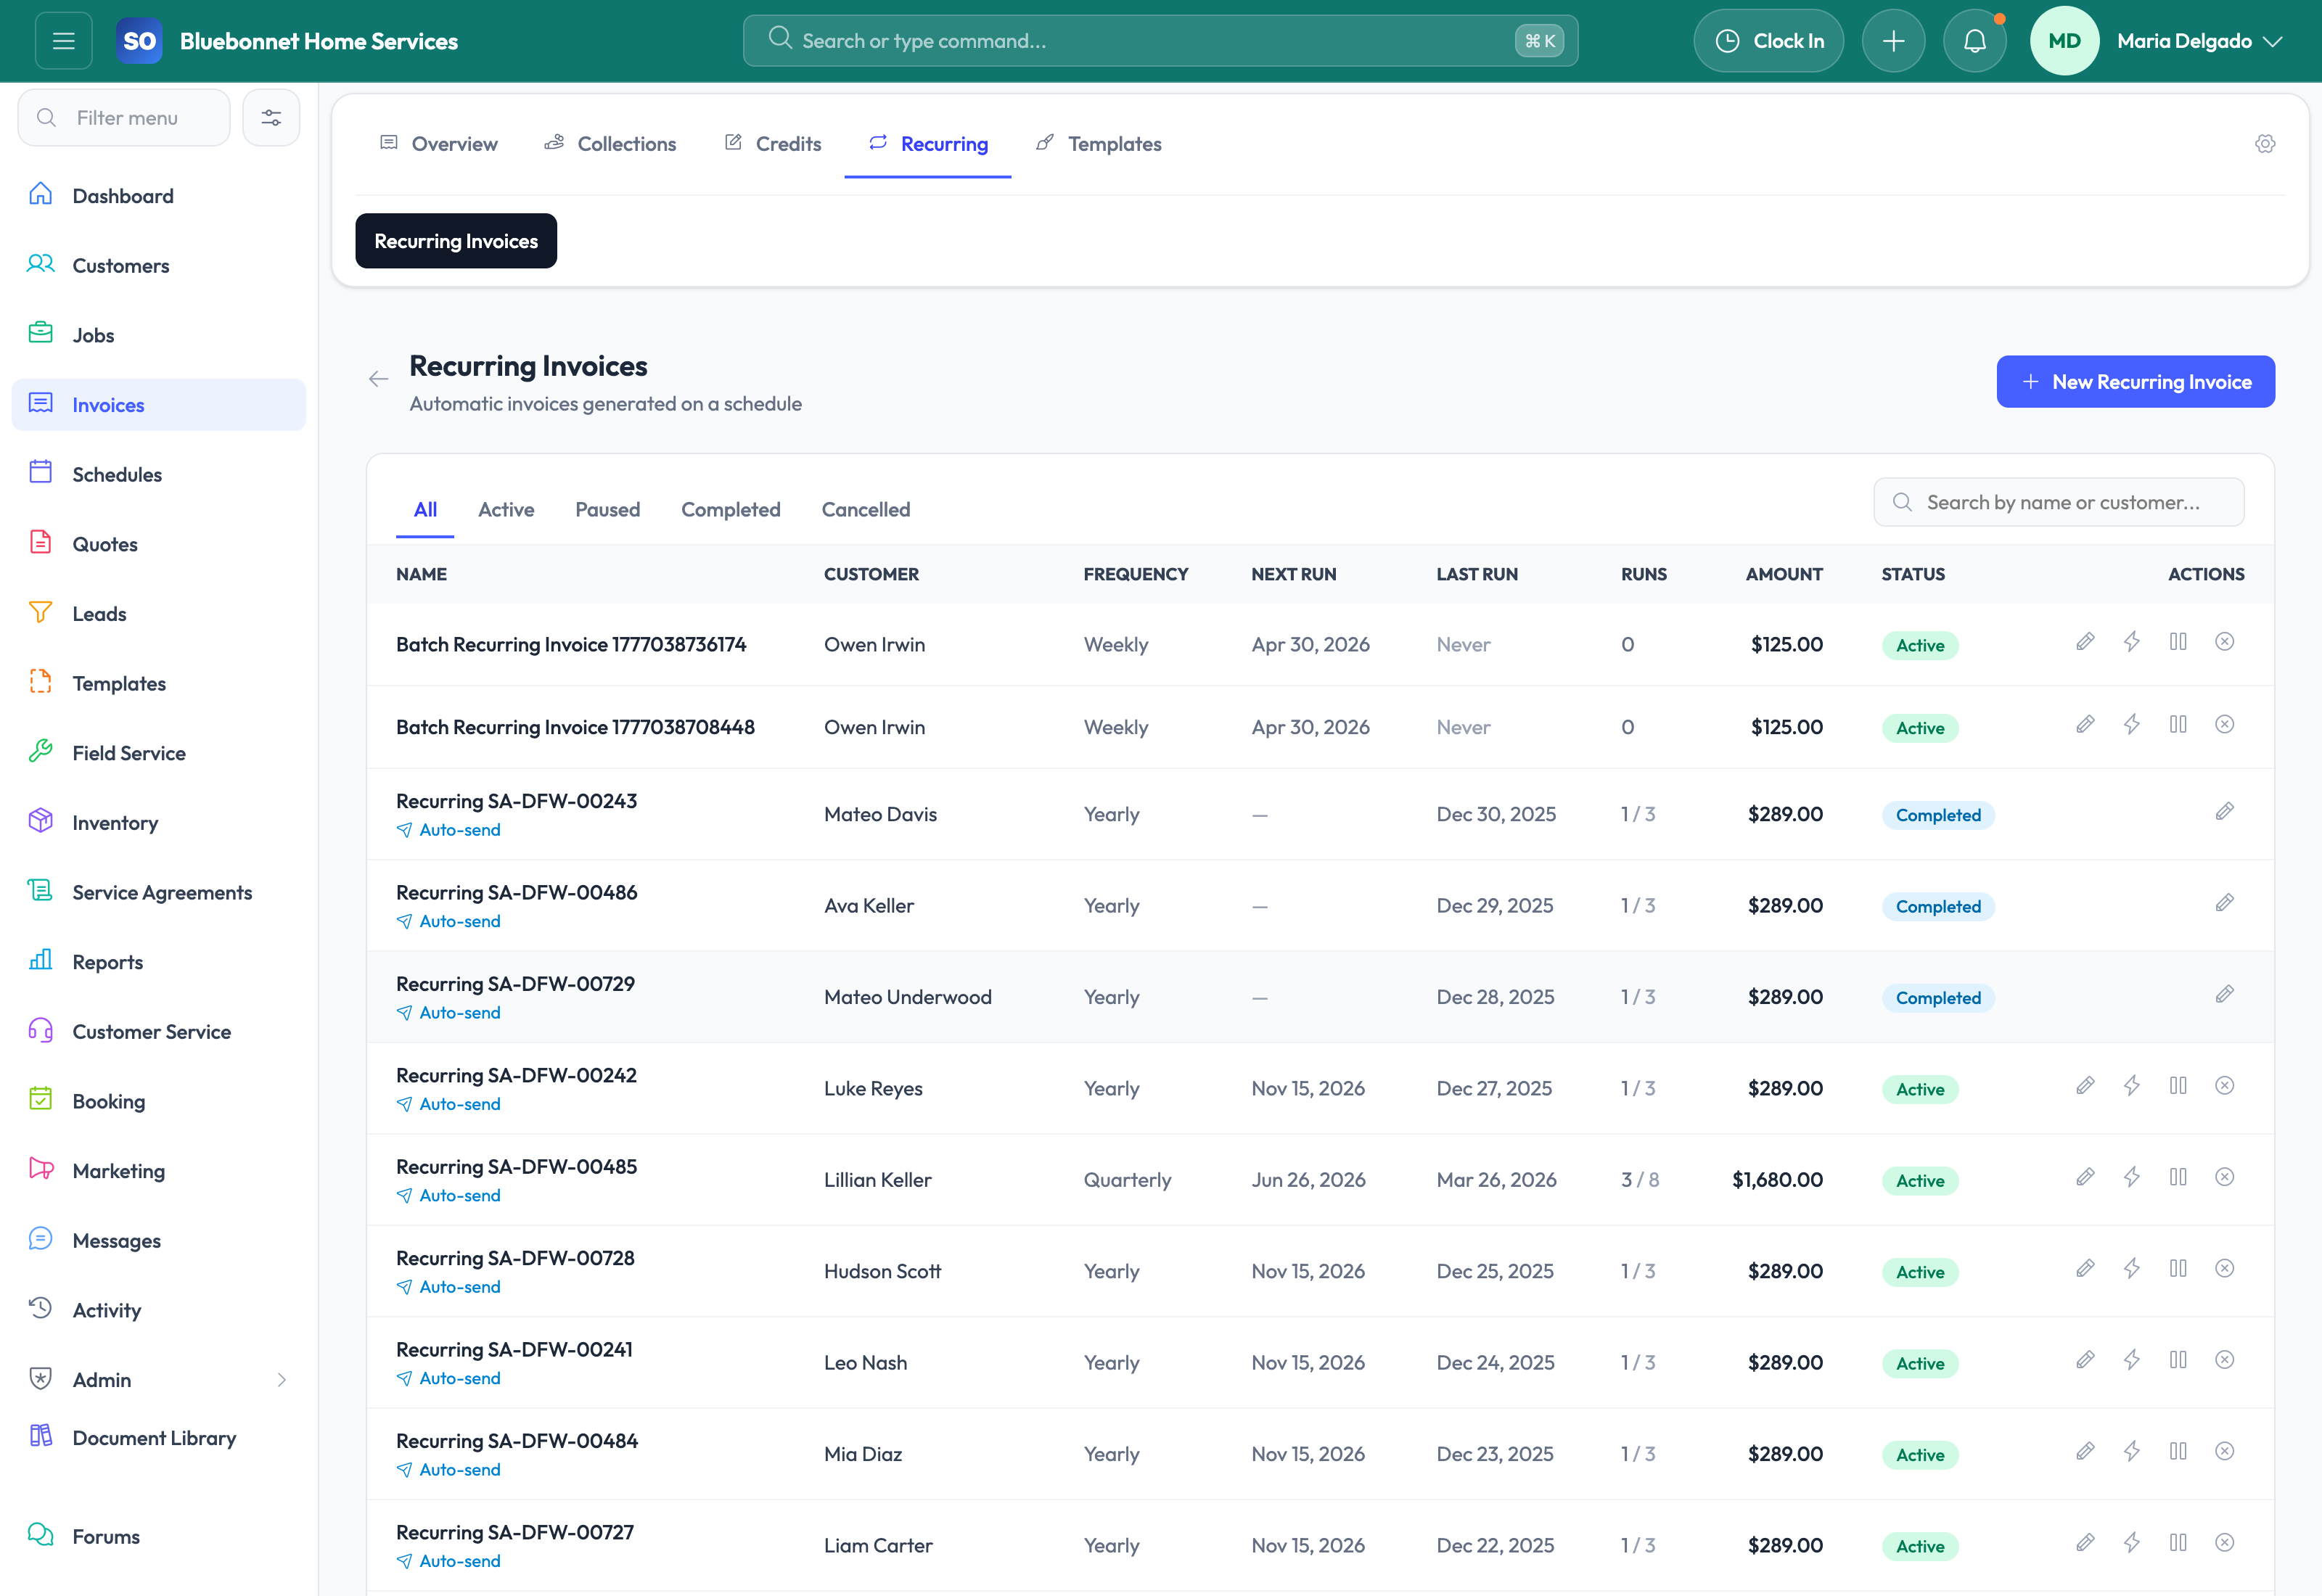
Task: Open Document Library in sidebar
Action: click(158, 1438)
